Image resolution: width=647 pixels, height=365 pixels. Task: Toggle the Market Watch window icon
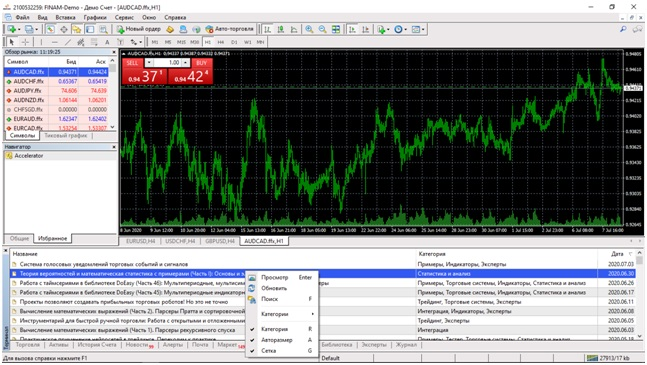[50, 29]
